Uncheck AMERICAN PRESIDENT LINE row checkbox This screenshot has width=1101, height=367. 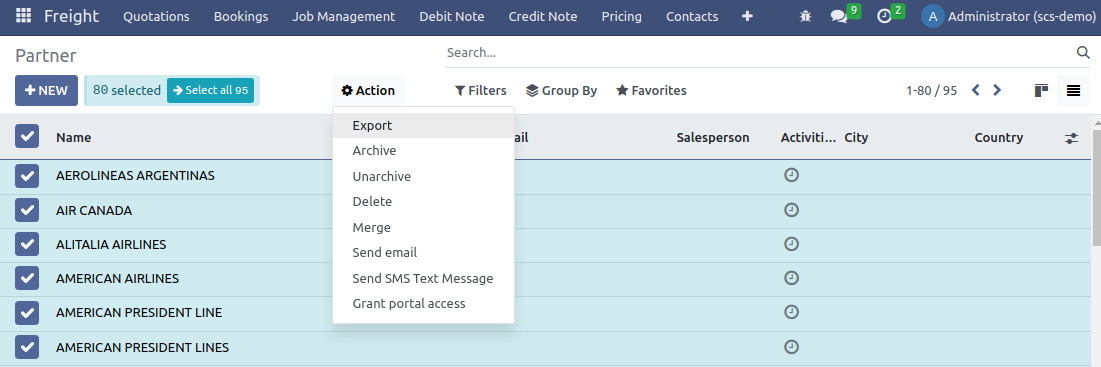click(27, 313)
